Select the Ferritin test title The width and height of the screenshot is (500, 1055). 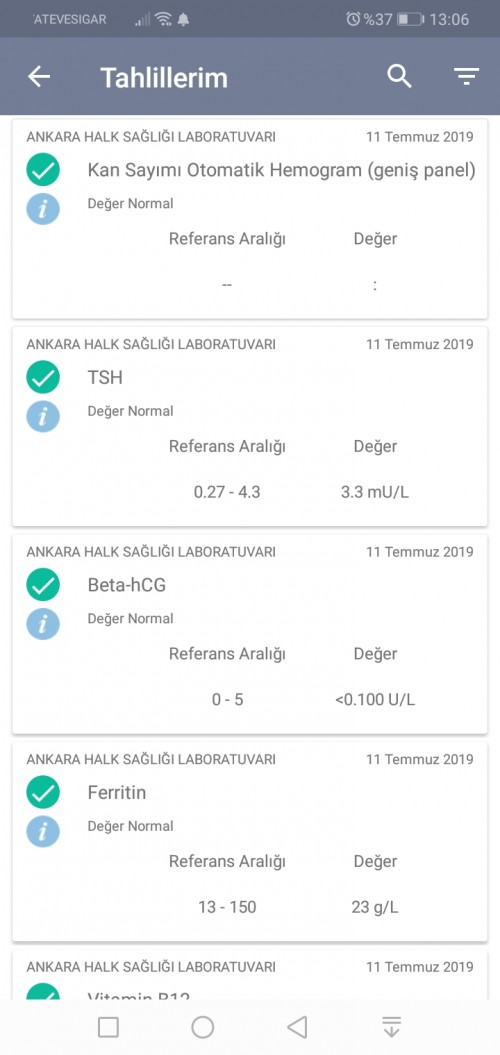point(116,792)
